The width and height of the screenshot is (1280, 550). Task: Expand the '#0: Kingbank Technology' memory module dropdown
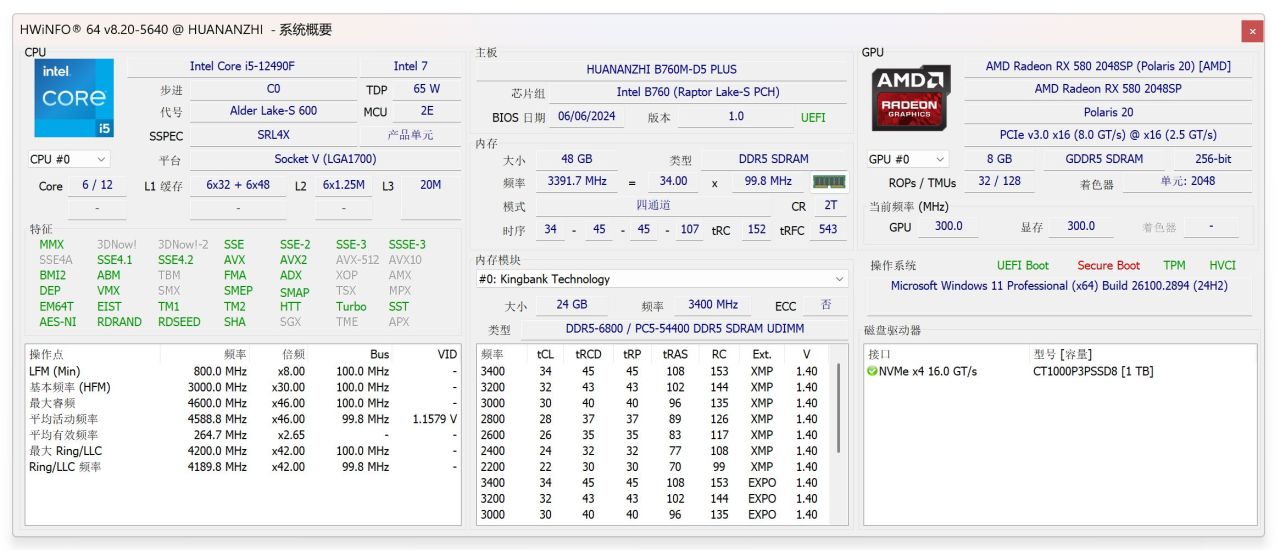tap(661, 279)
